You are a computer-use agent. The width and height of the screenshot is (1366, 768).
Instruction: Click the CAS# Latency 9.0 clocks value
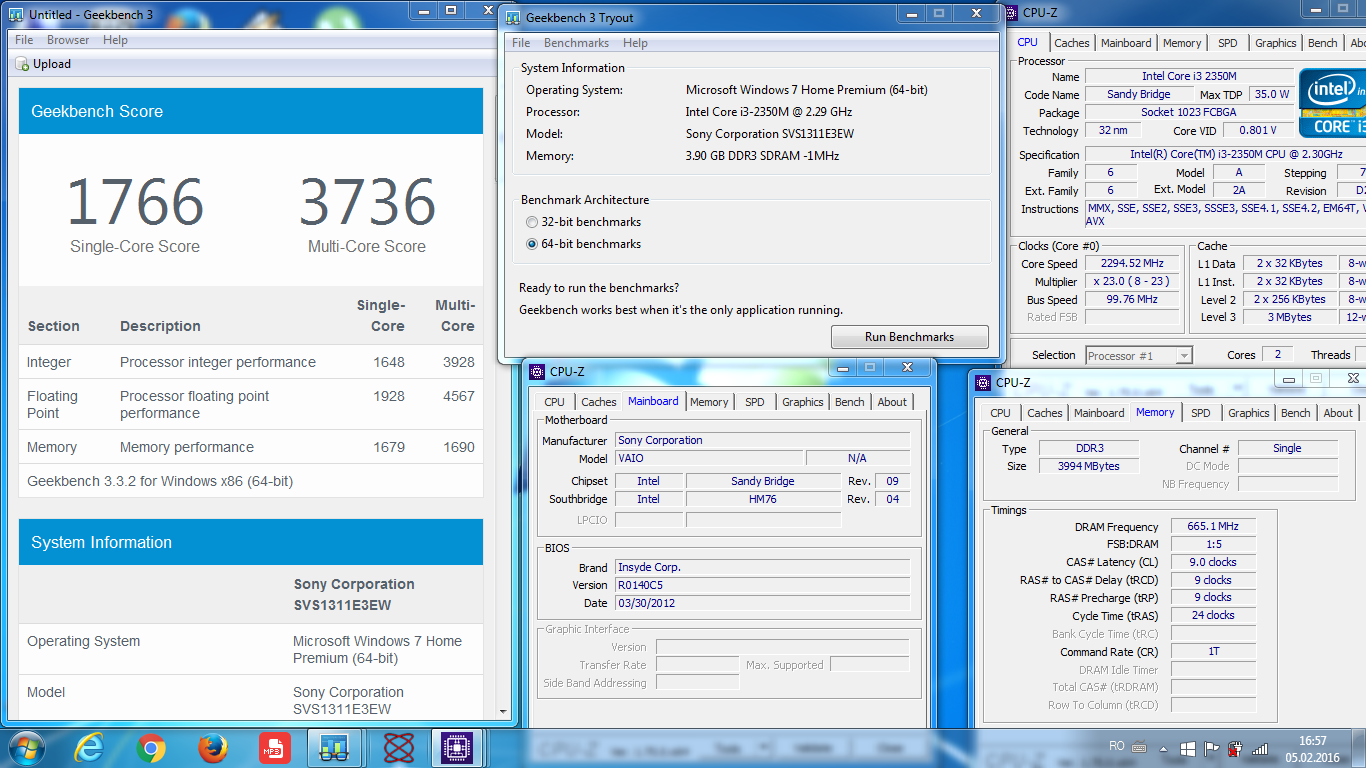coord(1212,562)
